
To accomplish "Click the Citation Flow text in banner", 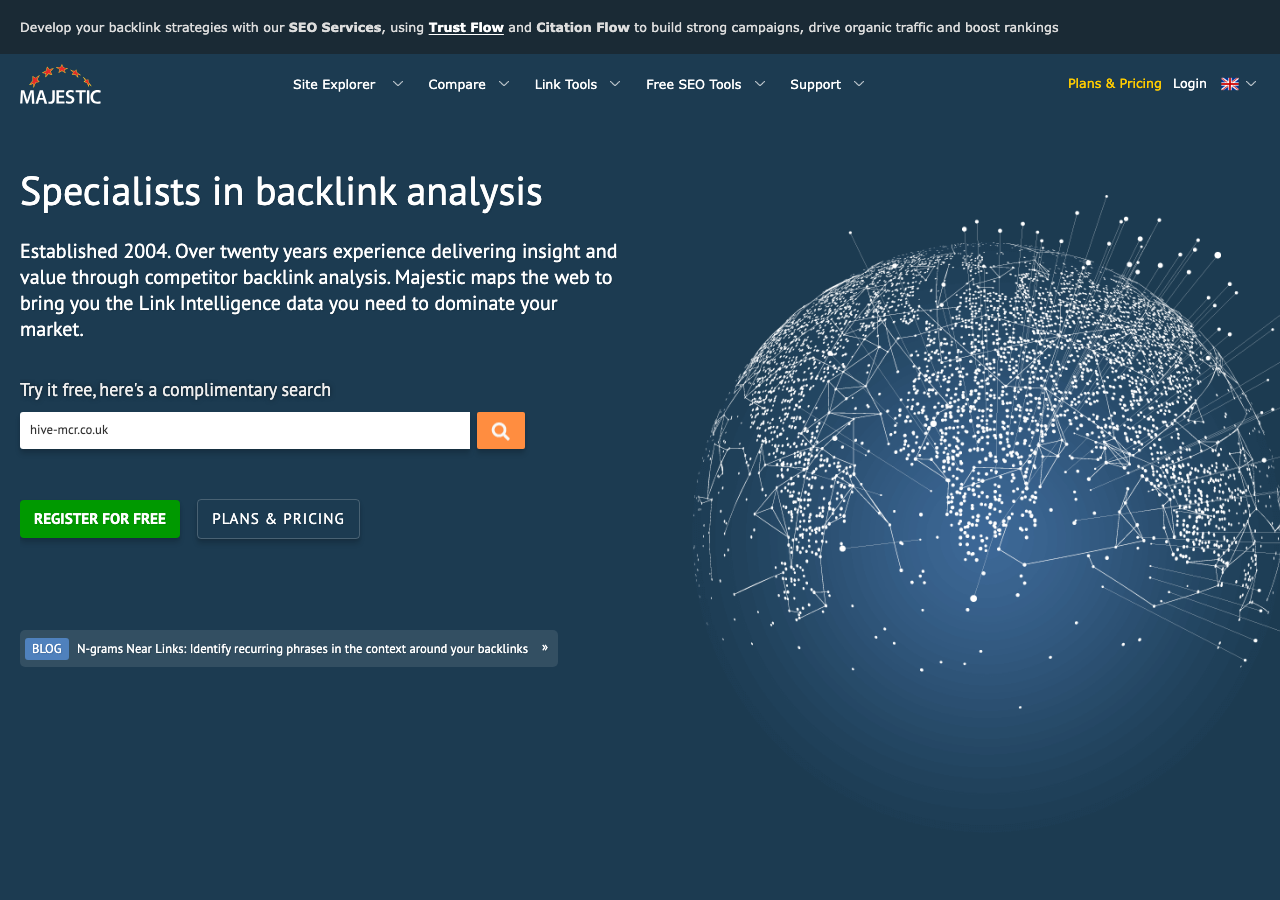I will 583,27.
